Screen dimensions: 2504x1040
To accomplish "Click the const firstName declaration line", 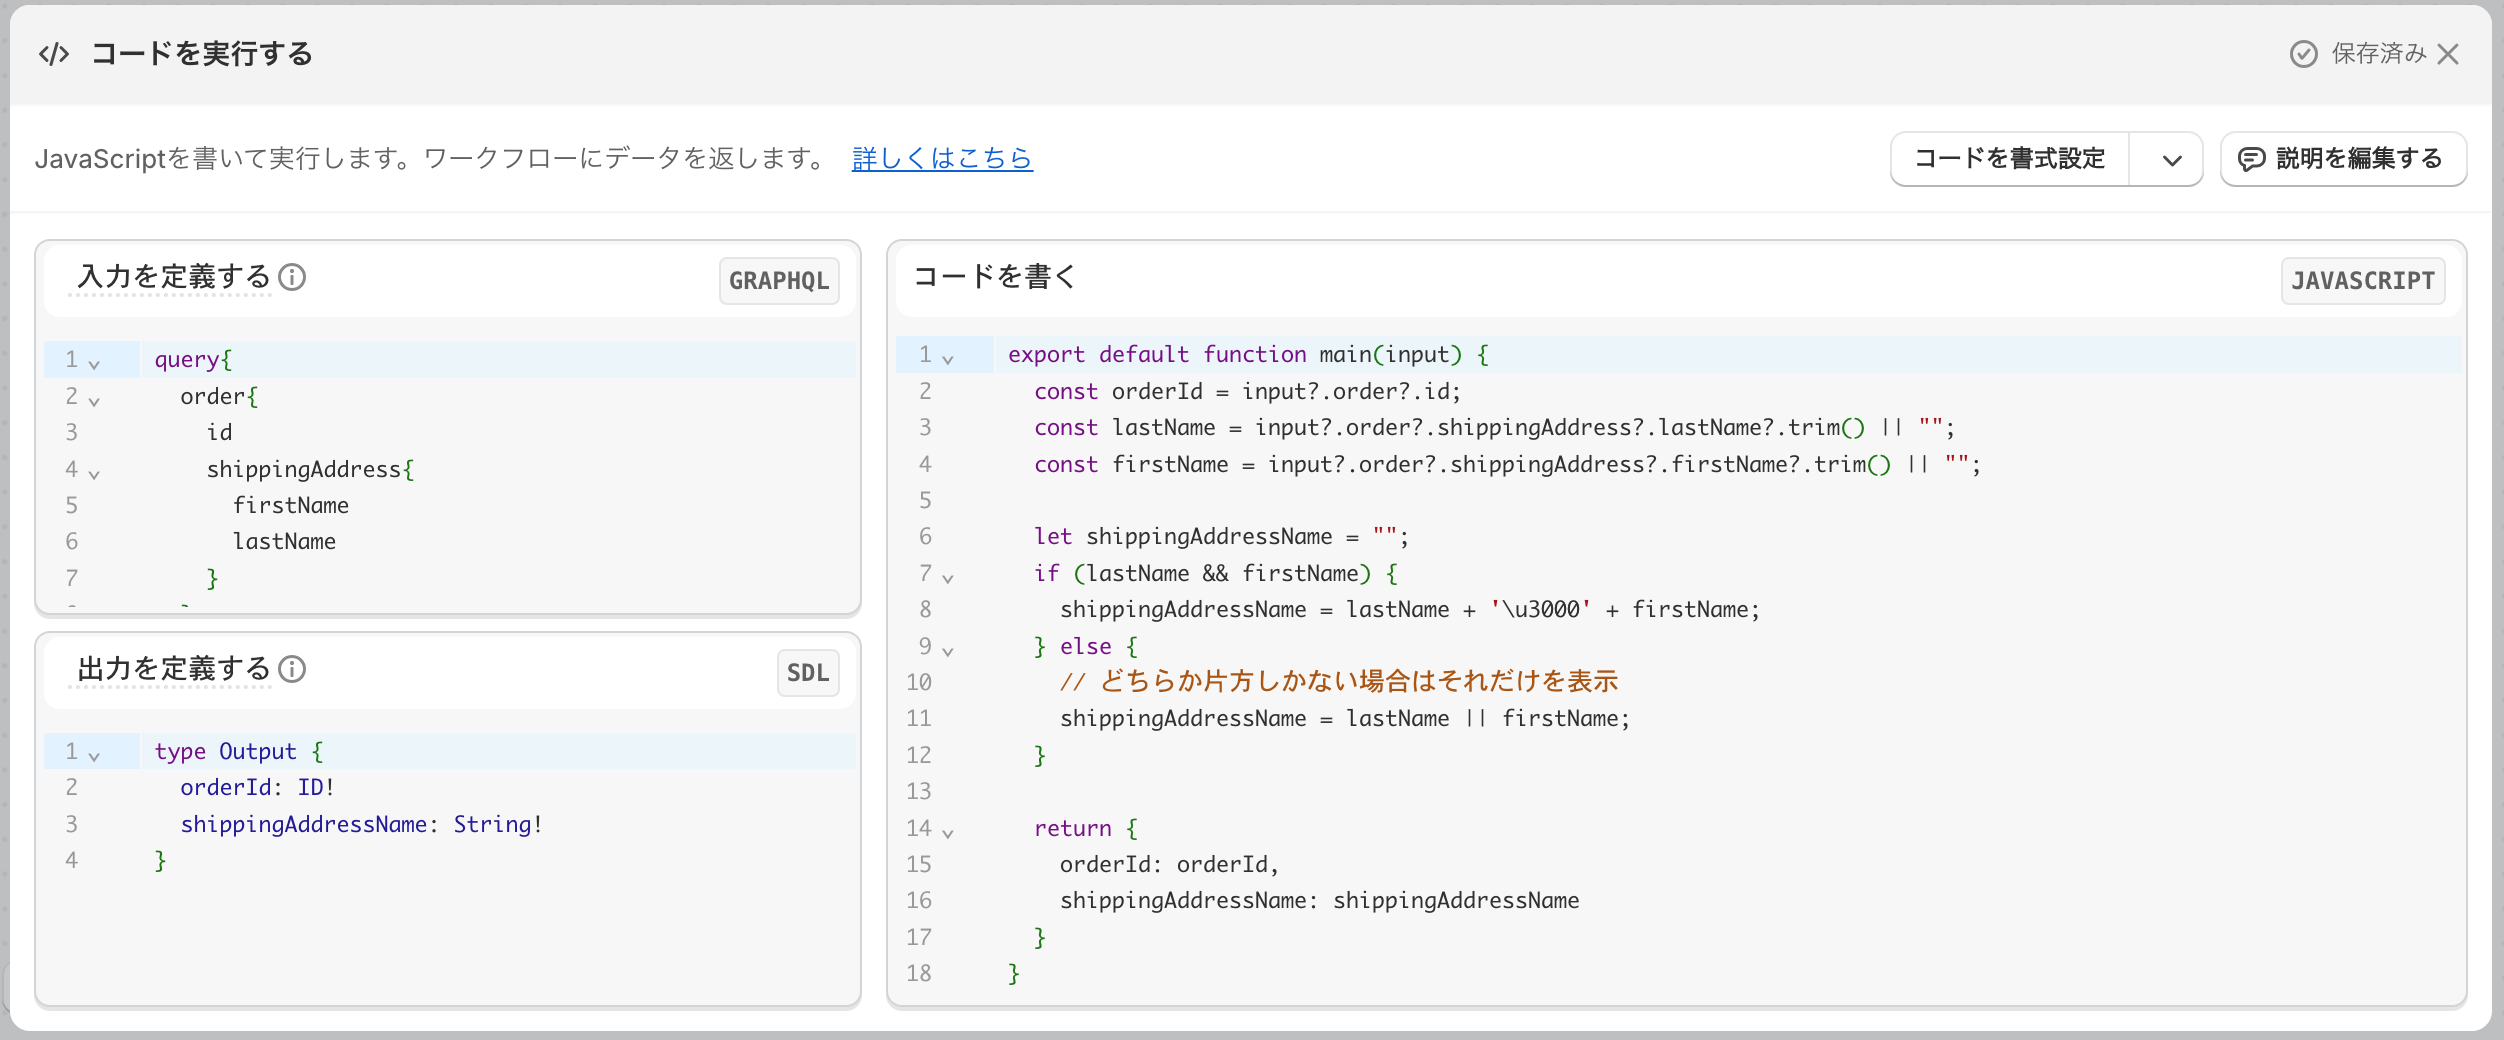I will click(x=1507, y=464).
